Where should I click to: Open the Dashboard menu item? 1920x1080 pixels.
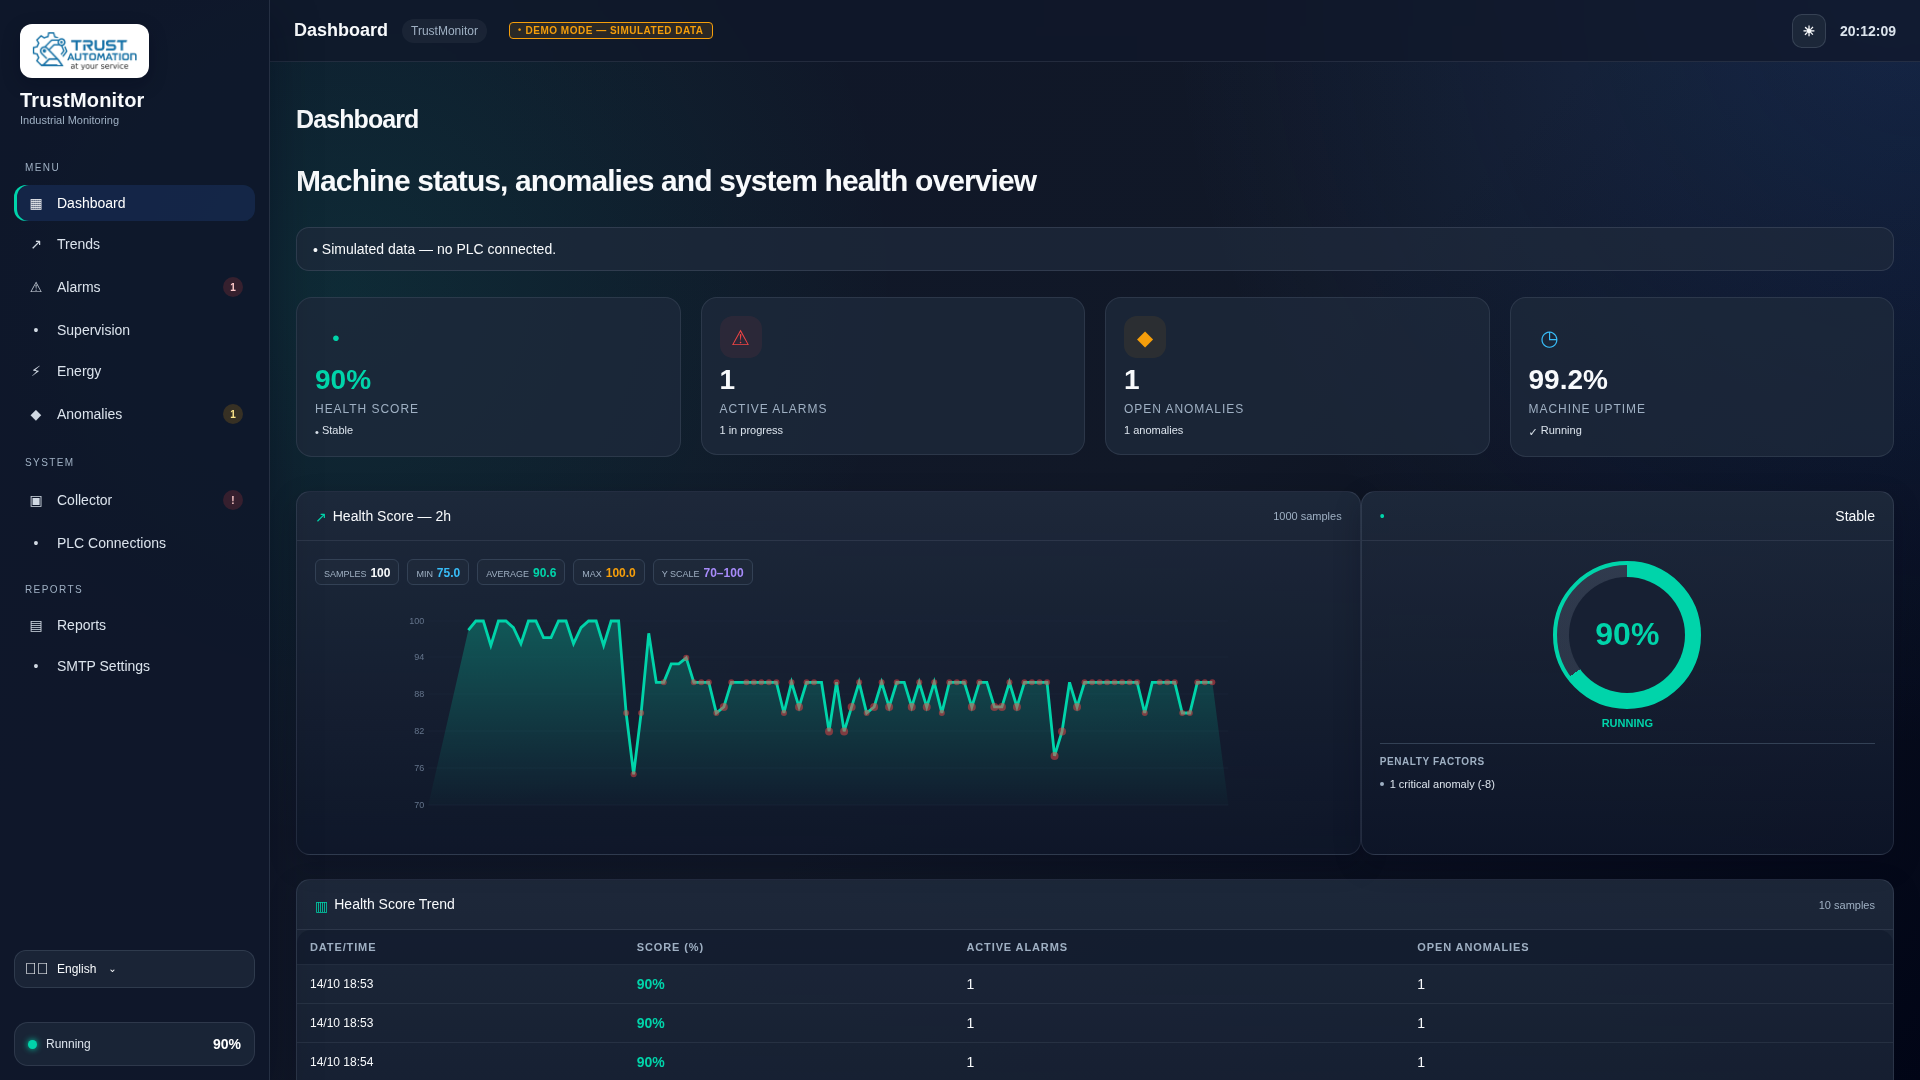coord(134,203)
